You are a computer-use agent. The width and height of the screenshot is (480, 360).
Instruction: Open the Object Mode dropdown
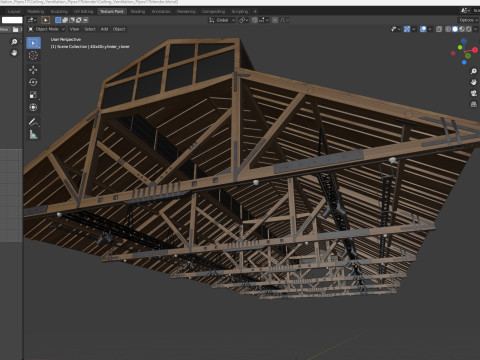(x=46, y=29)
